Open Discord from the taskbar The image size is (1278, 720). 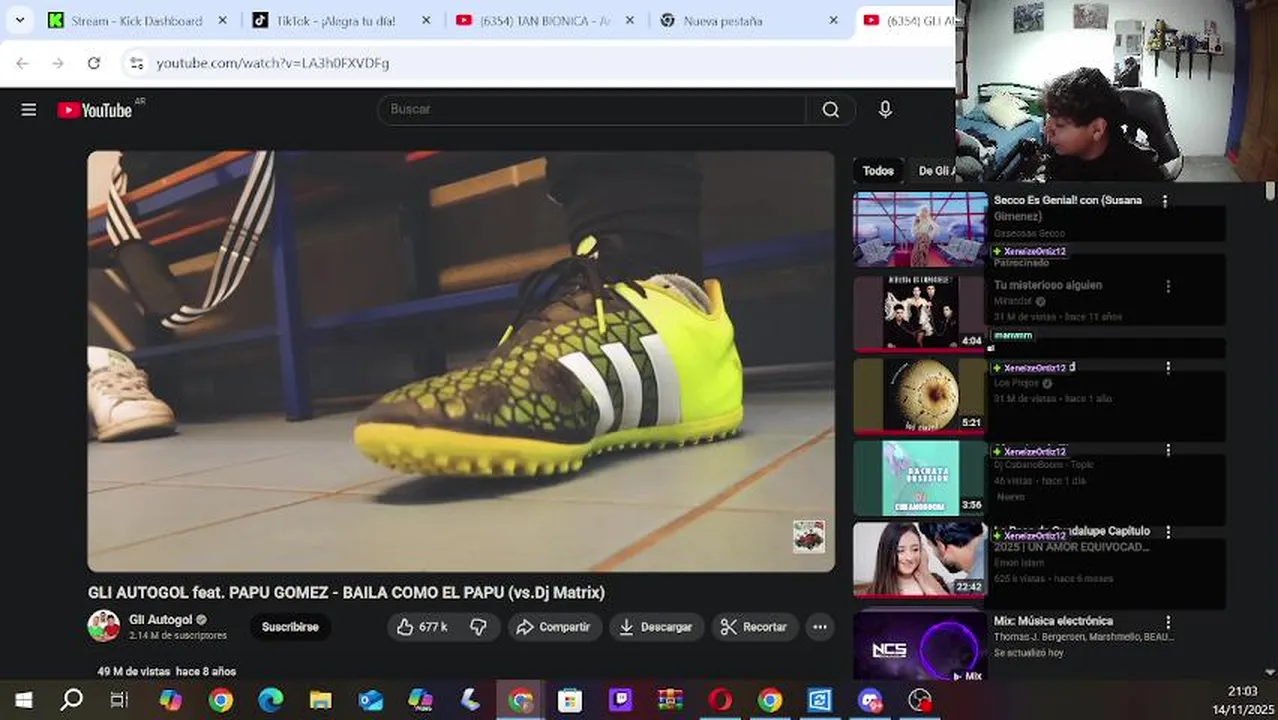click(870, 700)
